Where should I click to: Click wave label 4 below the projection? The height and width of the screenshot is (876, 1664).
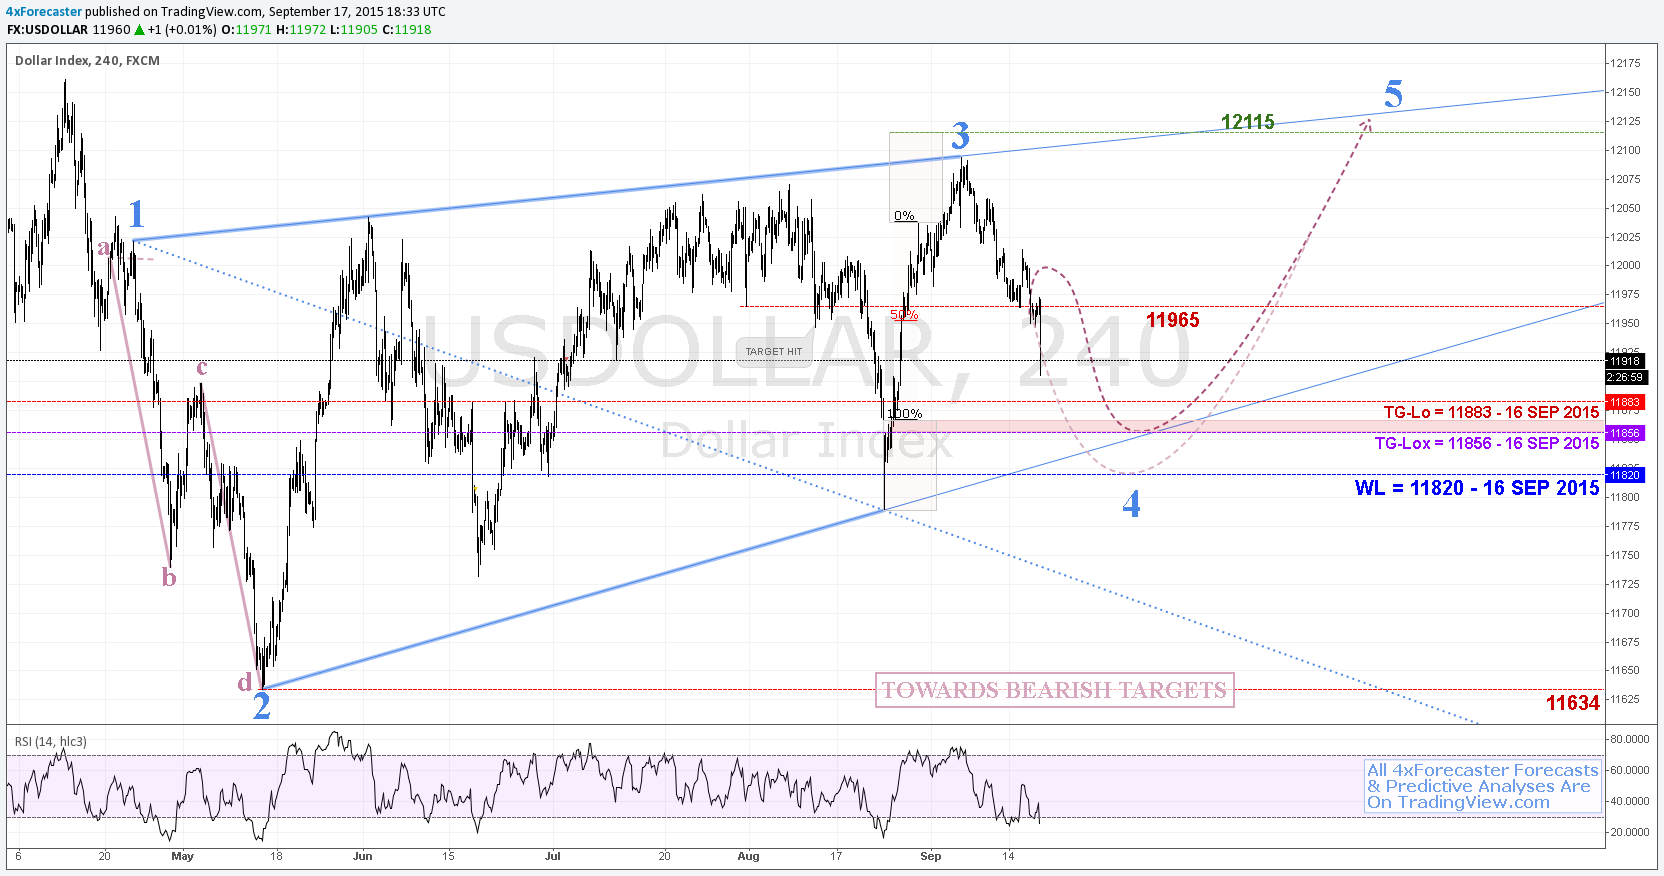tap(1131, 504)
